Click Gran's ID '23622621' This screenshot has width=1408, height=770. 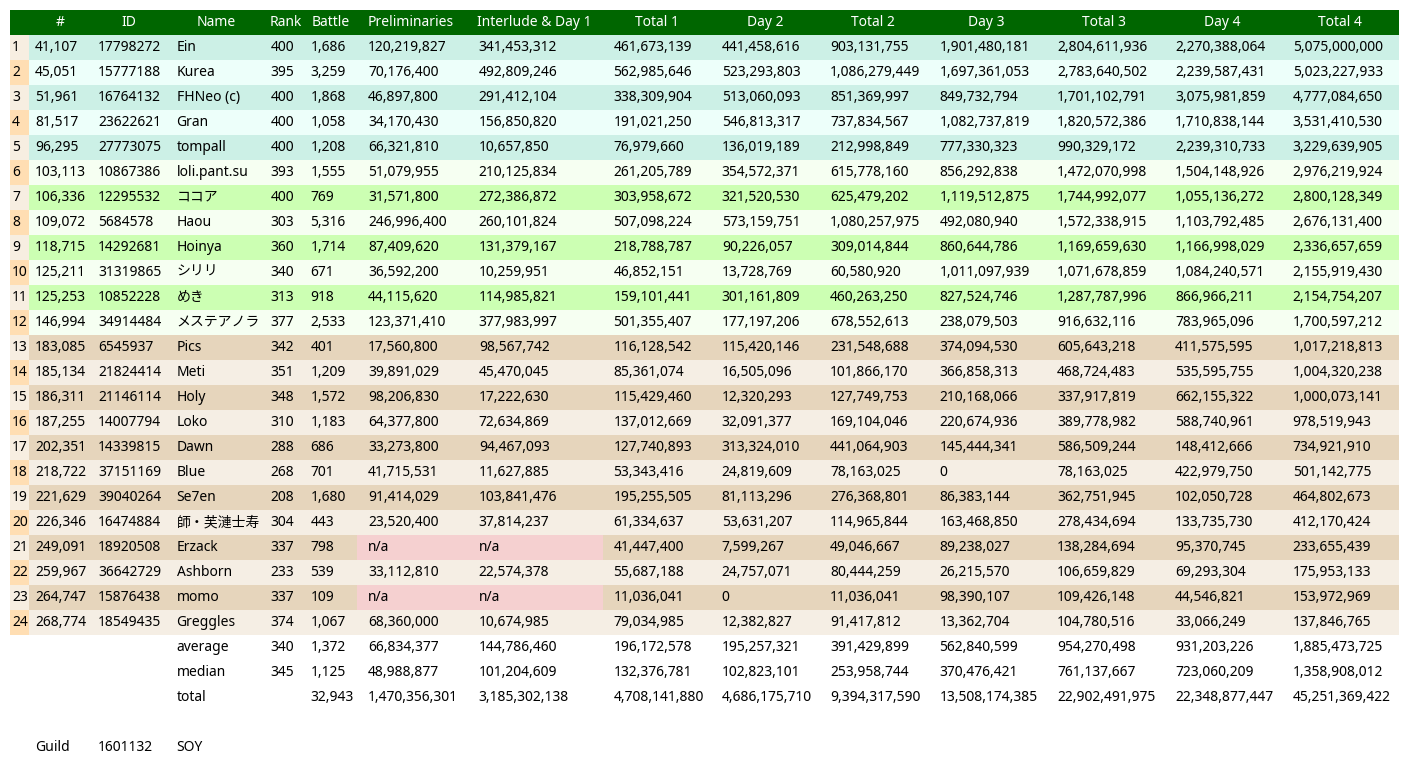click(x=129, y=121)
